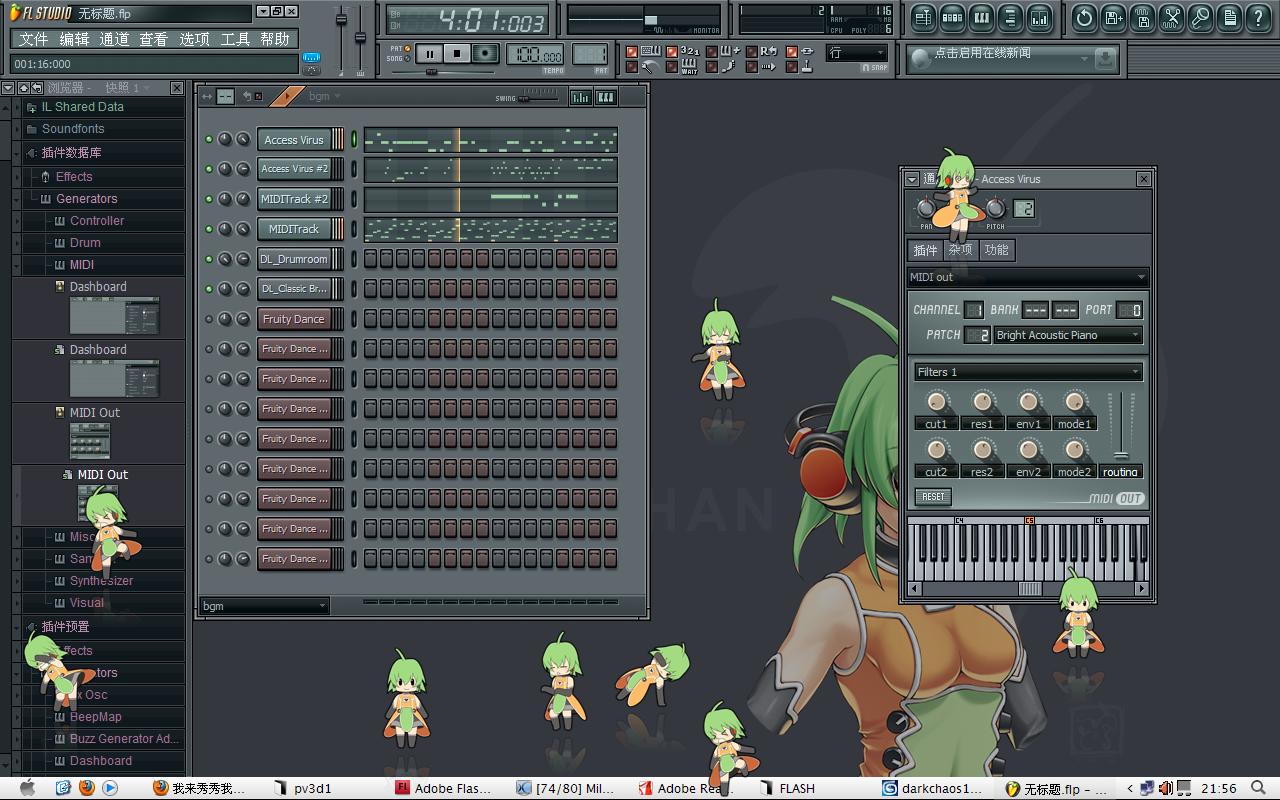Open Adobe Flash taskbar item

(442, 788)
